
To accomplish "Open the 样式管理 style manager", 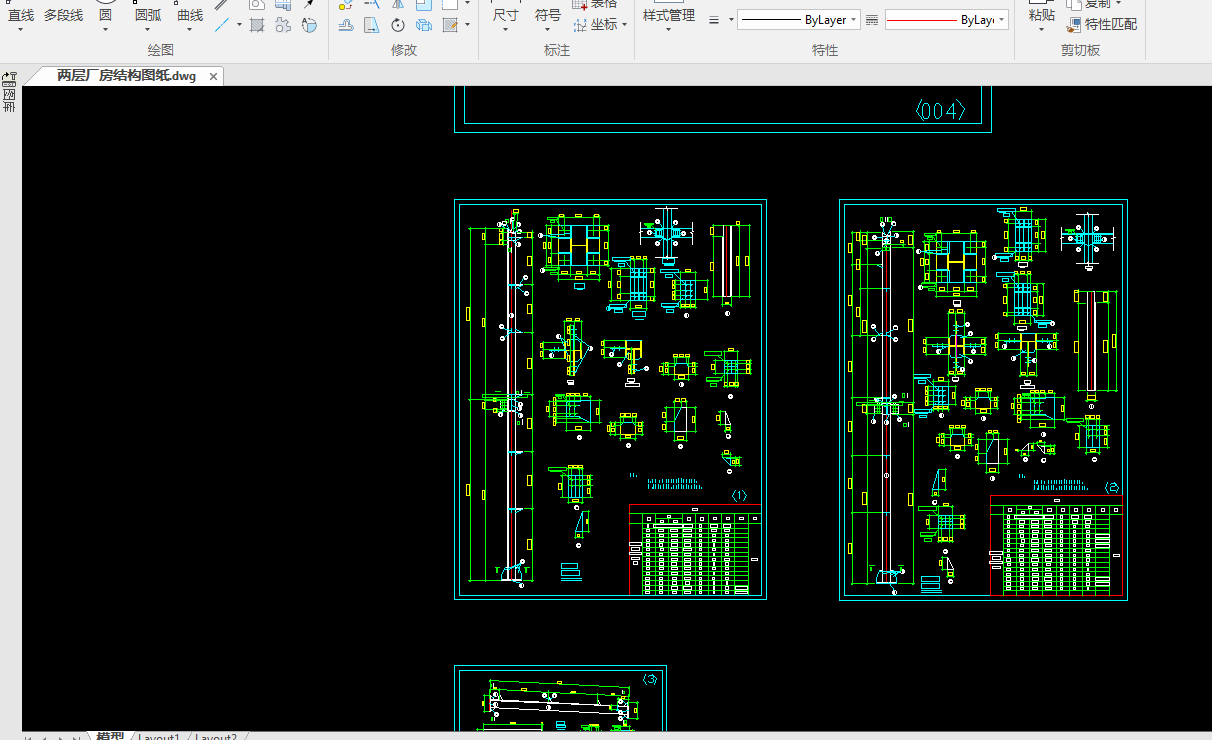I will click(668, 16).
